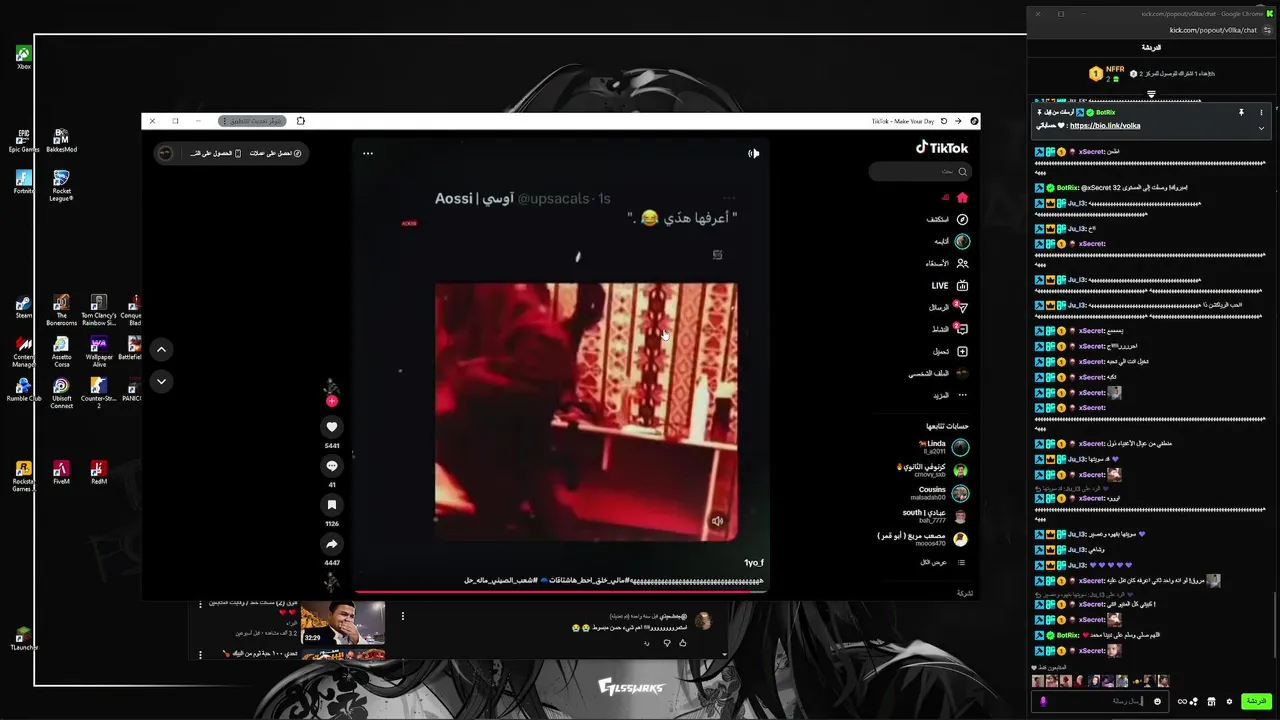Screen dimensions: 1280x720
Task: Bookmark the TikTok video
Action: (332, 505)
